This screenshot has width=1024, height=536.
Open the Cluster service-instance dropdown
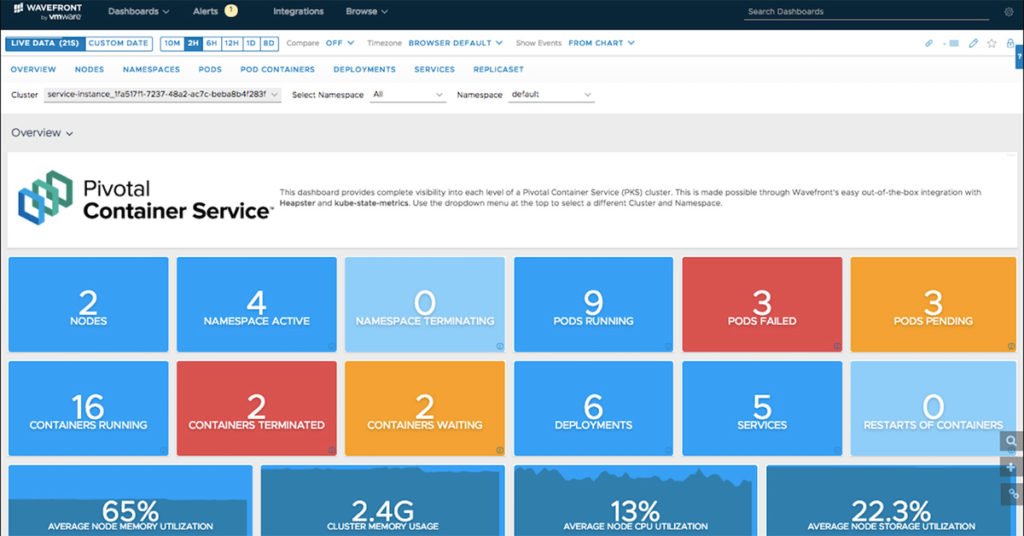(x=163, y=95)
